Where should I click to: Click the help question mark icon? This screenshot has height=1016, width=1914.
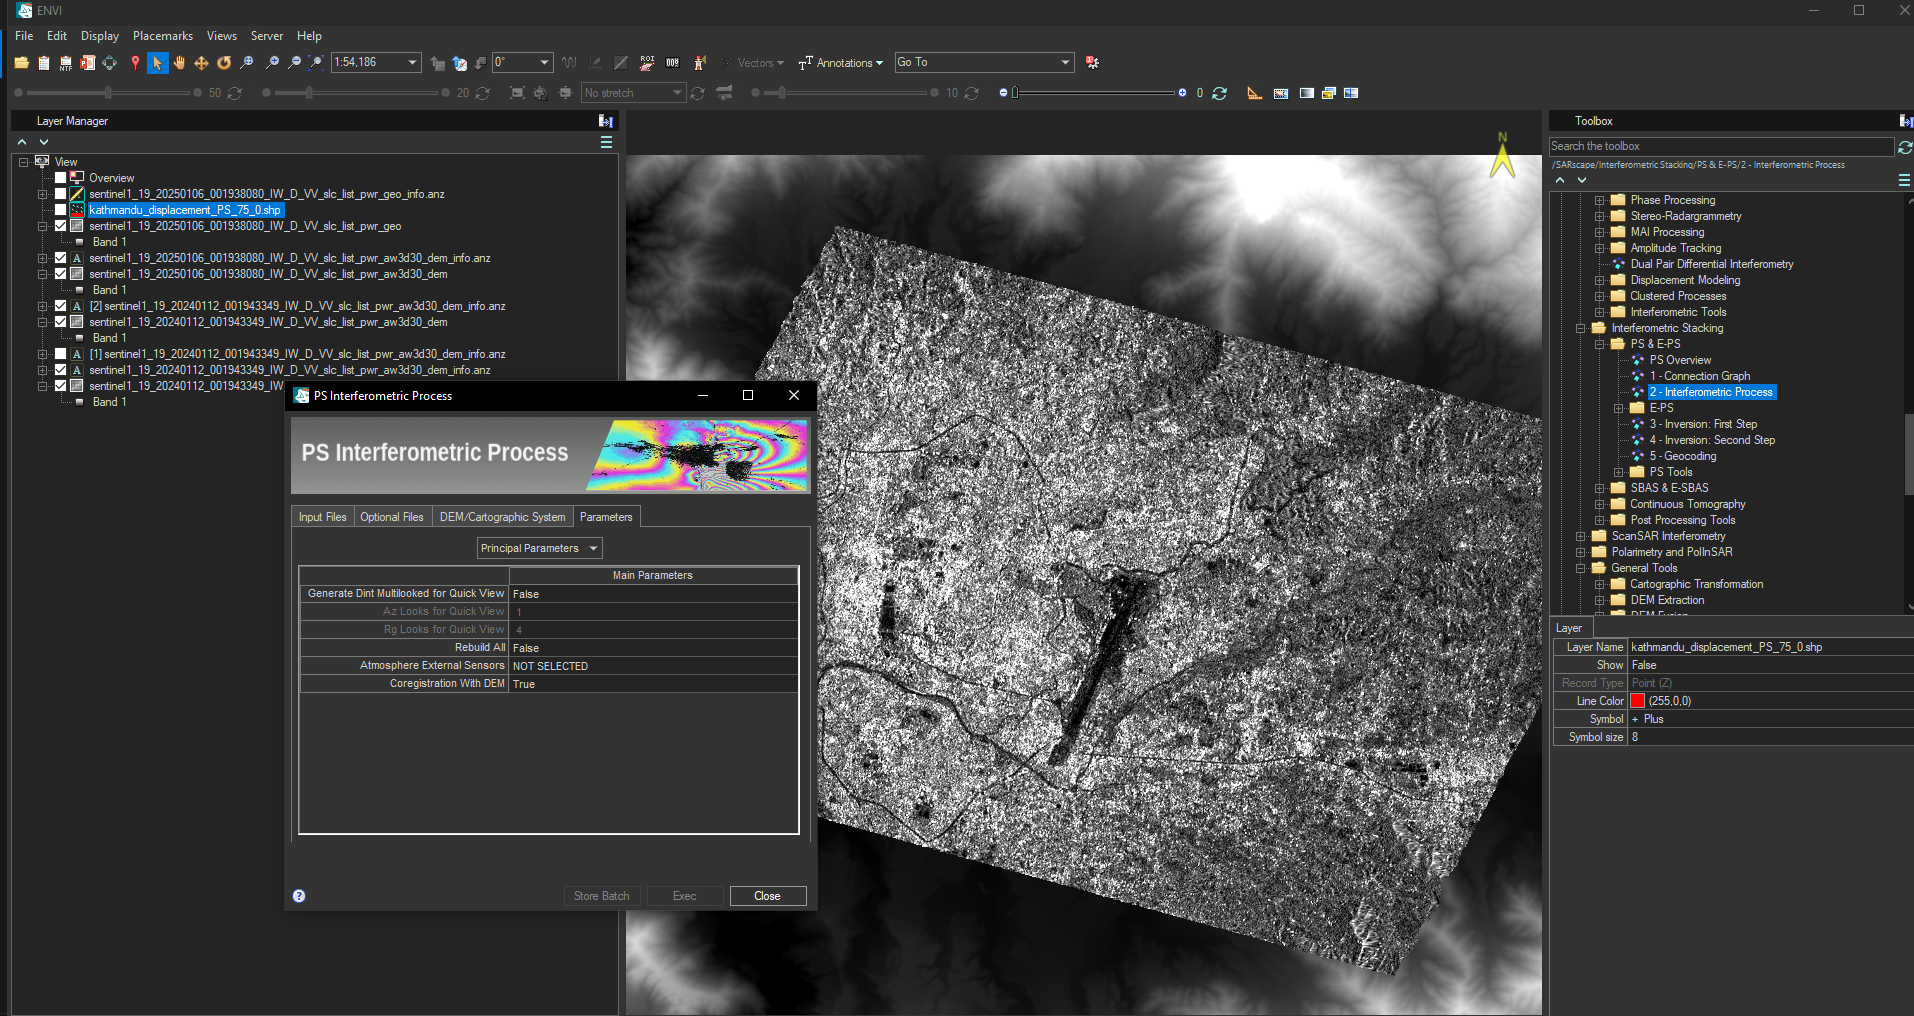[x=299, y=896]
